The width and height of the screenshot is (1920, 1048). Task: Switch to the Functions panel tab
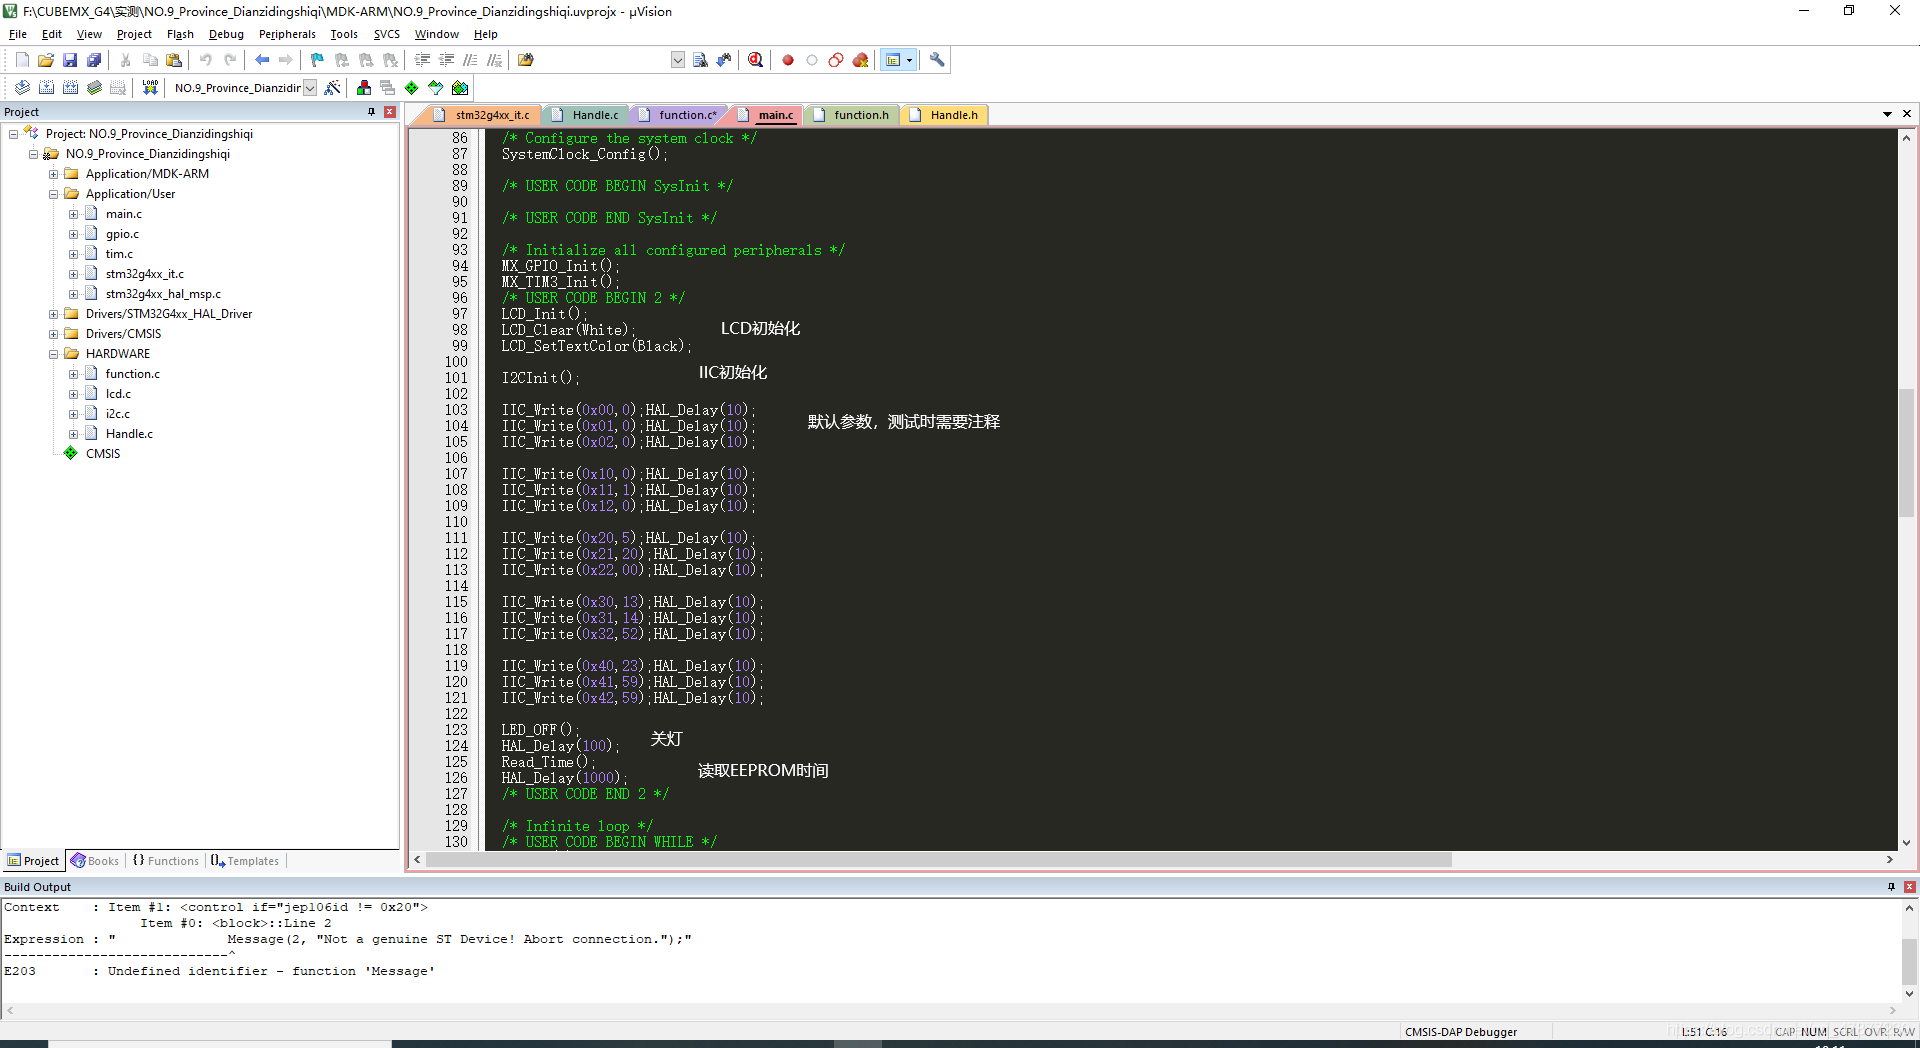[166, 861]
